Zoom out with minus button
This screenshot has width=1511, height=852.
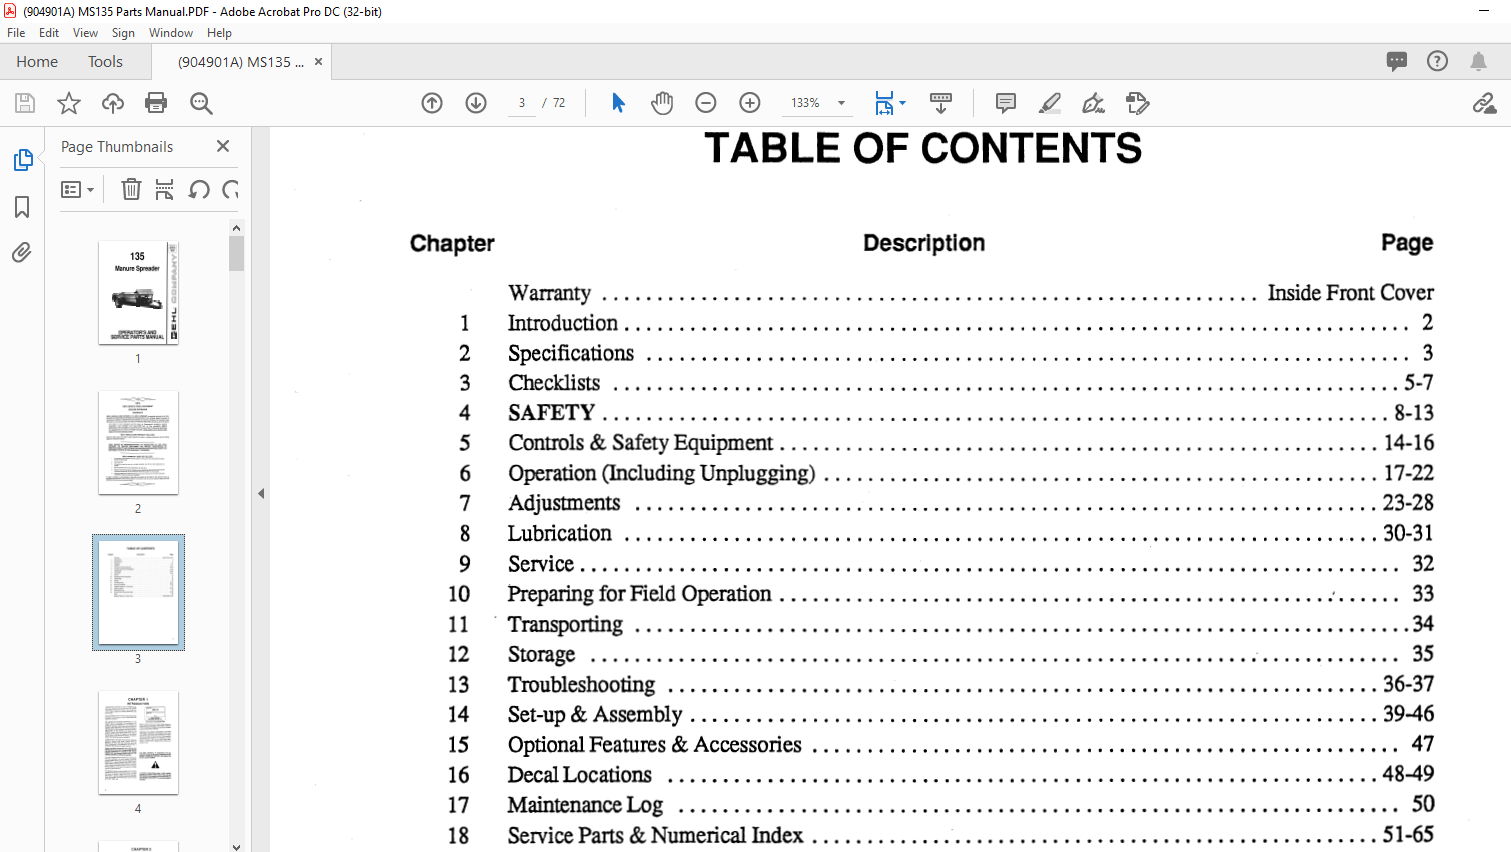tap(706, 103)
